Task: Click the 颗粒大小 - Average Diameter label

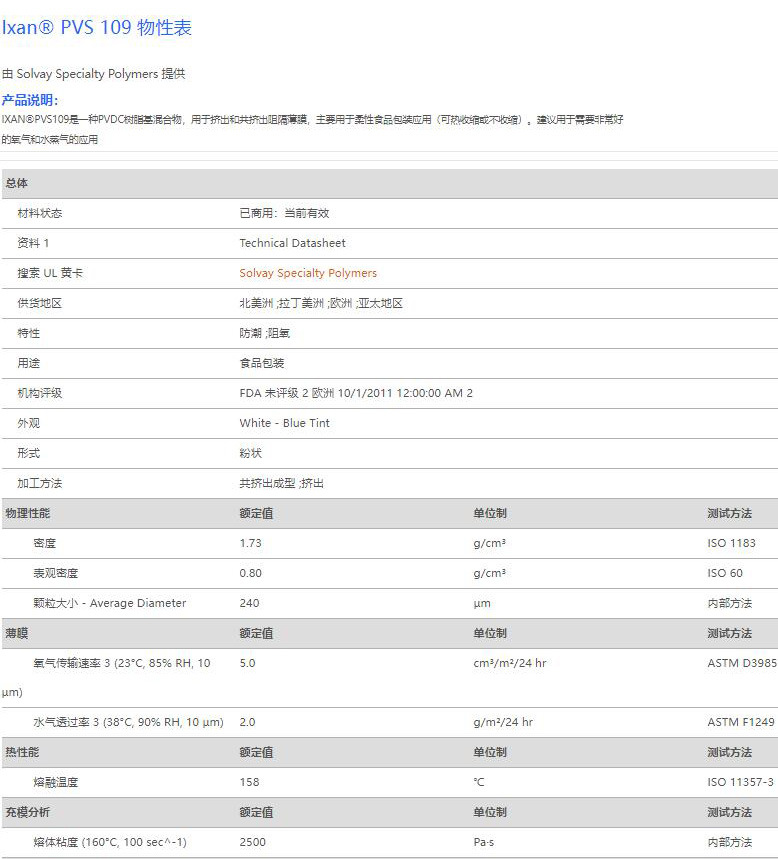Action: [x=110, y=603]
